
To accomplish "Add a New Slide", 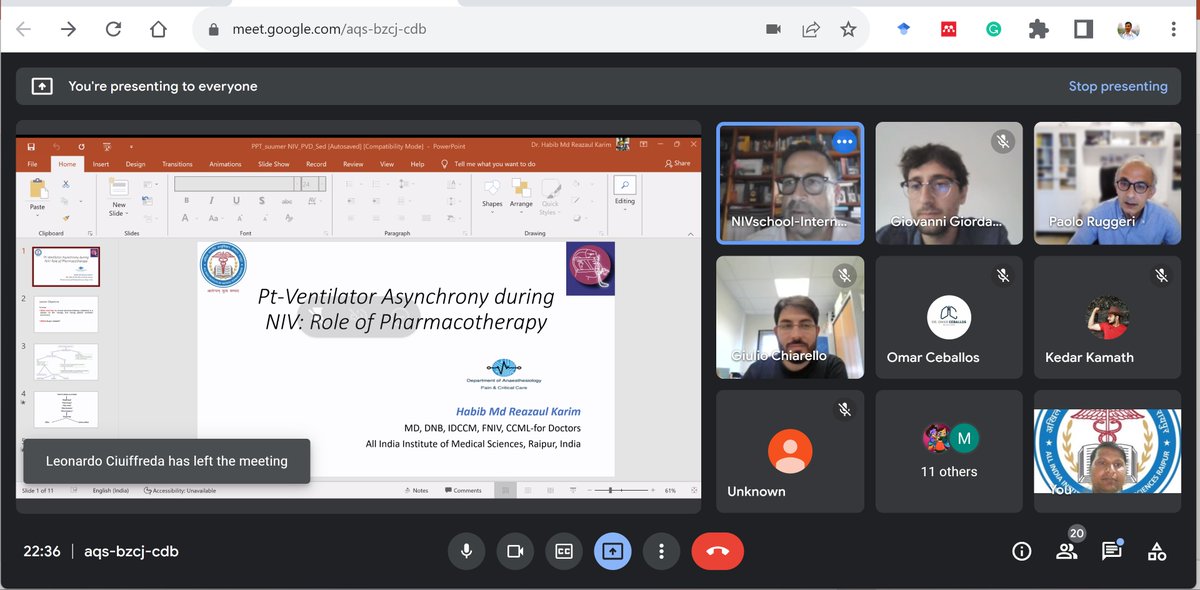I will pos(118,197).
